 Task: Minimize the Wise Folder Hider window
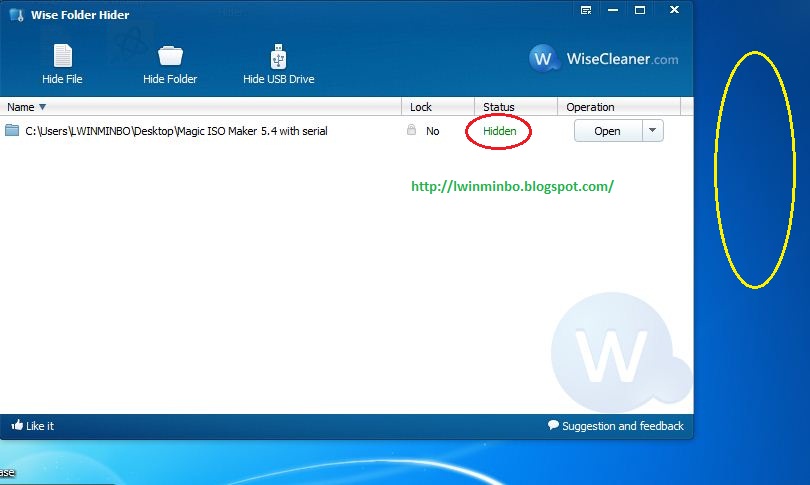tap(613, 10)
